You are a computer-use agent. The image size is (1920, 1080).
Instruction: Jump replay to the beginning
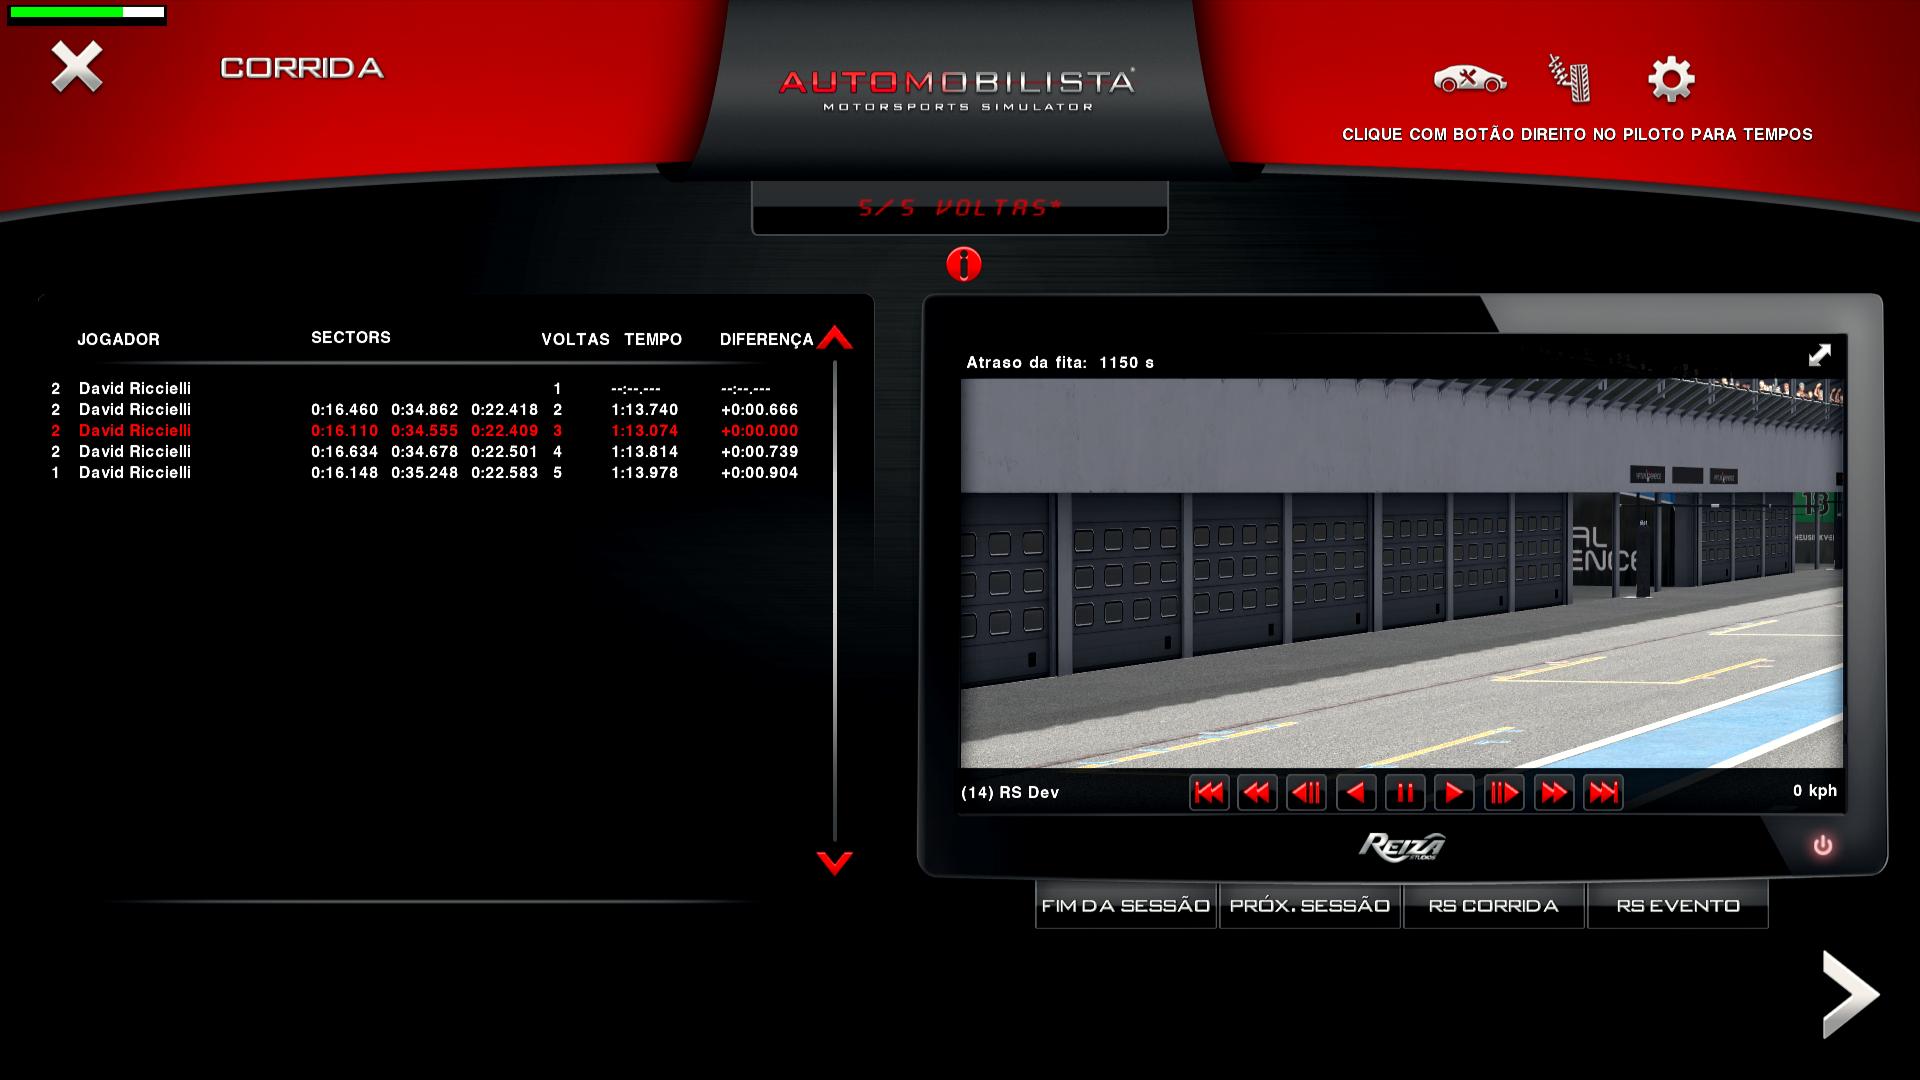[x=1209, y=793]
